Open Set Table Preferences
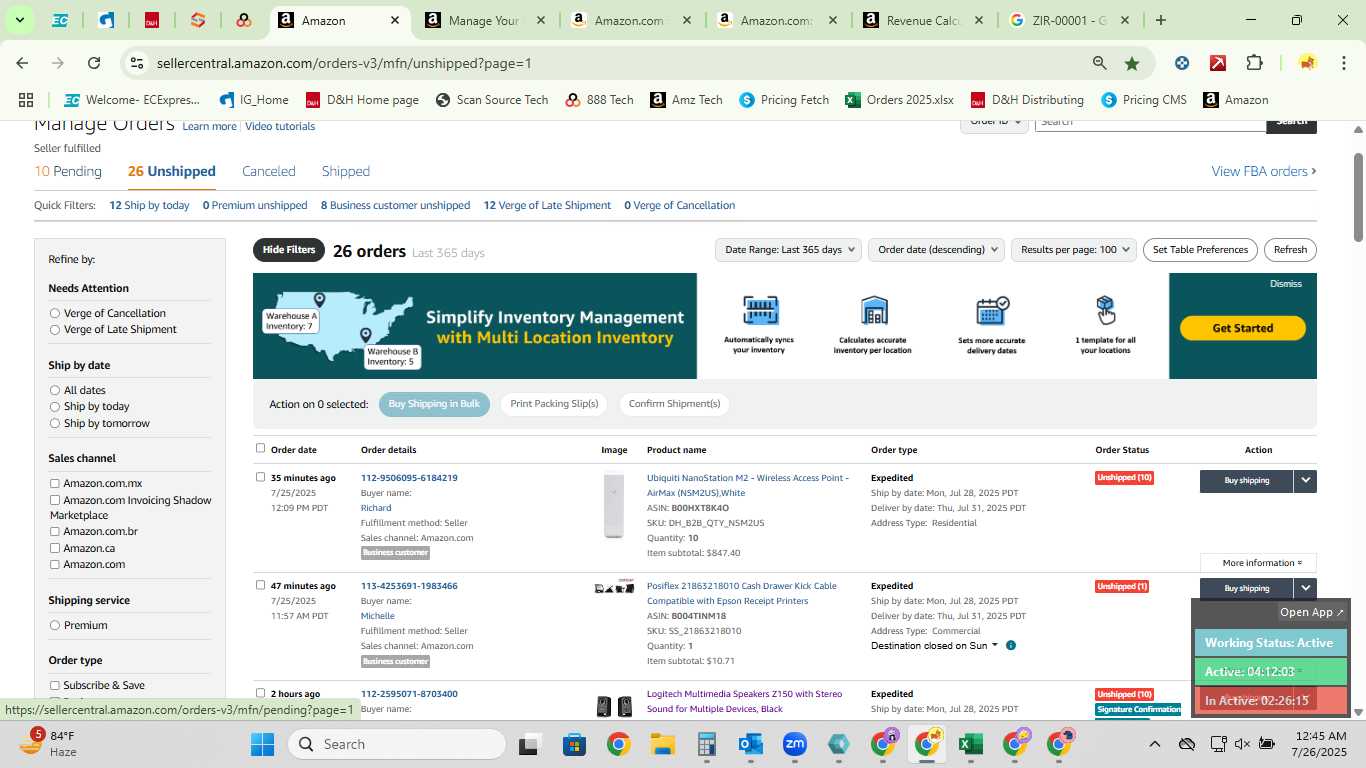 (1200, 250)
